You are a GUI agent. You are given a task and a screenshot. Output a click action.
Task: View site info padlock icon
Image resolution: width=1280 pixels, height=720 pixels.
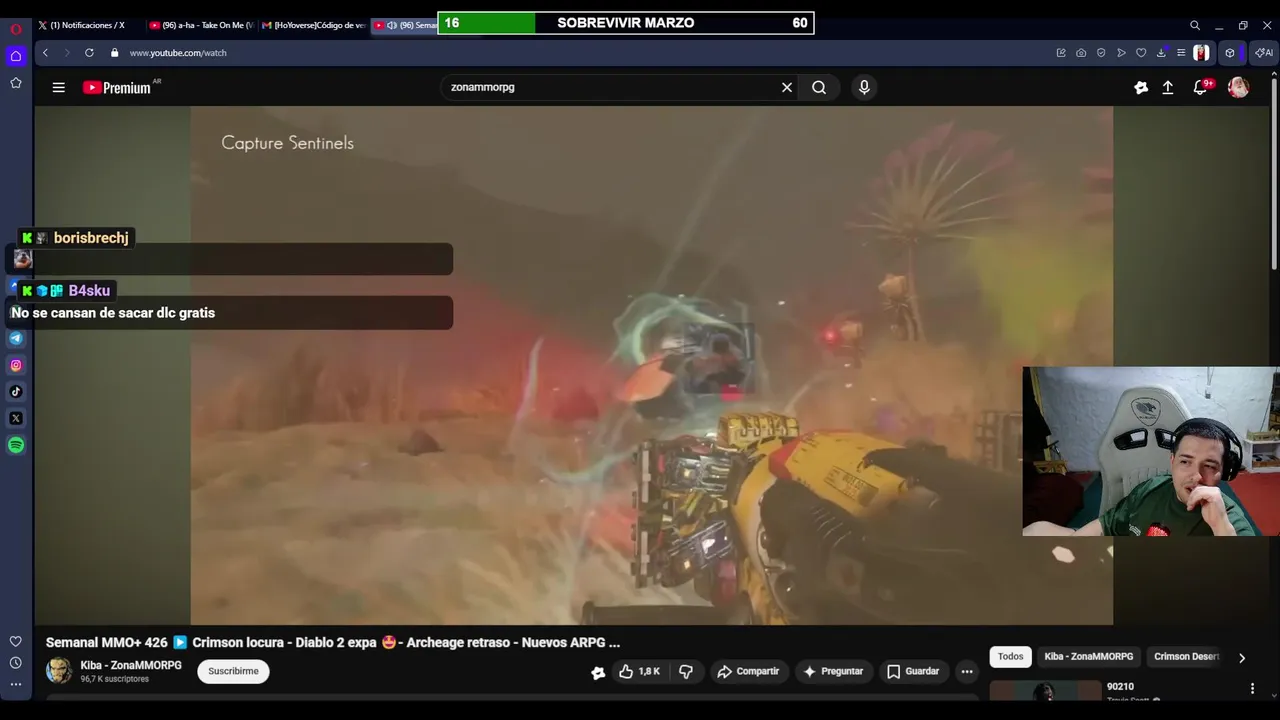(x=114, y=53)
